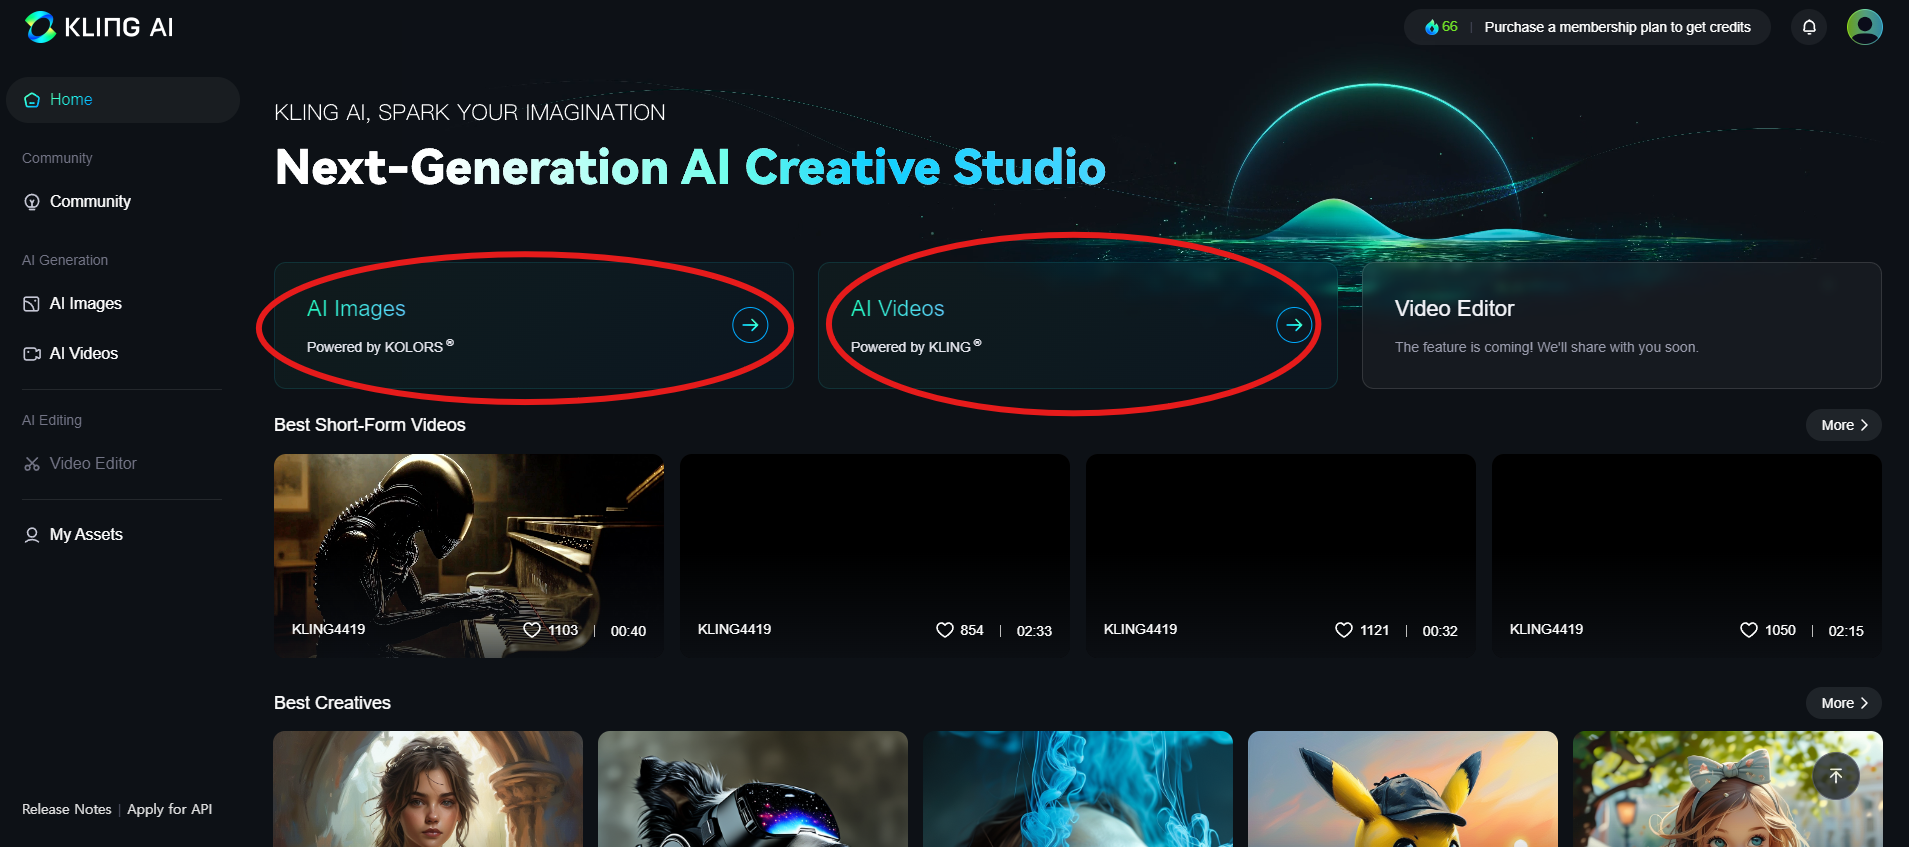Click the AI Videos sidebar camera icon
Image resolution: width=1909 pixels, height=847 pixels.
point(32,354)
